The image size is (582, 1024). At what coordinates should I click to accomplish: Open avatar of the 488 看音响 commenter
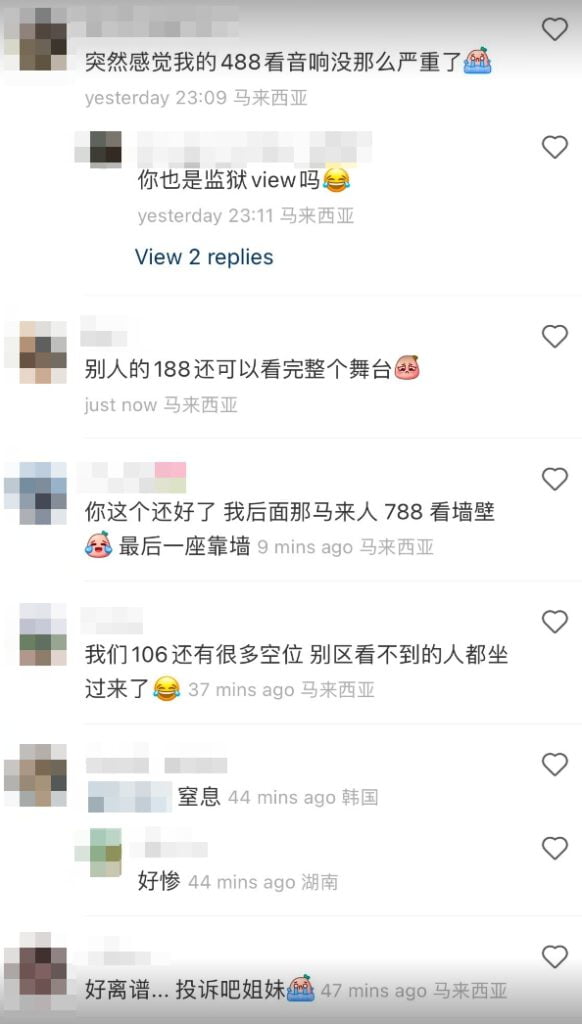tap(35, 39)
